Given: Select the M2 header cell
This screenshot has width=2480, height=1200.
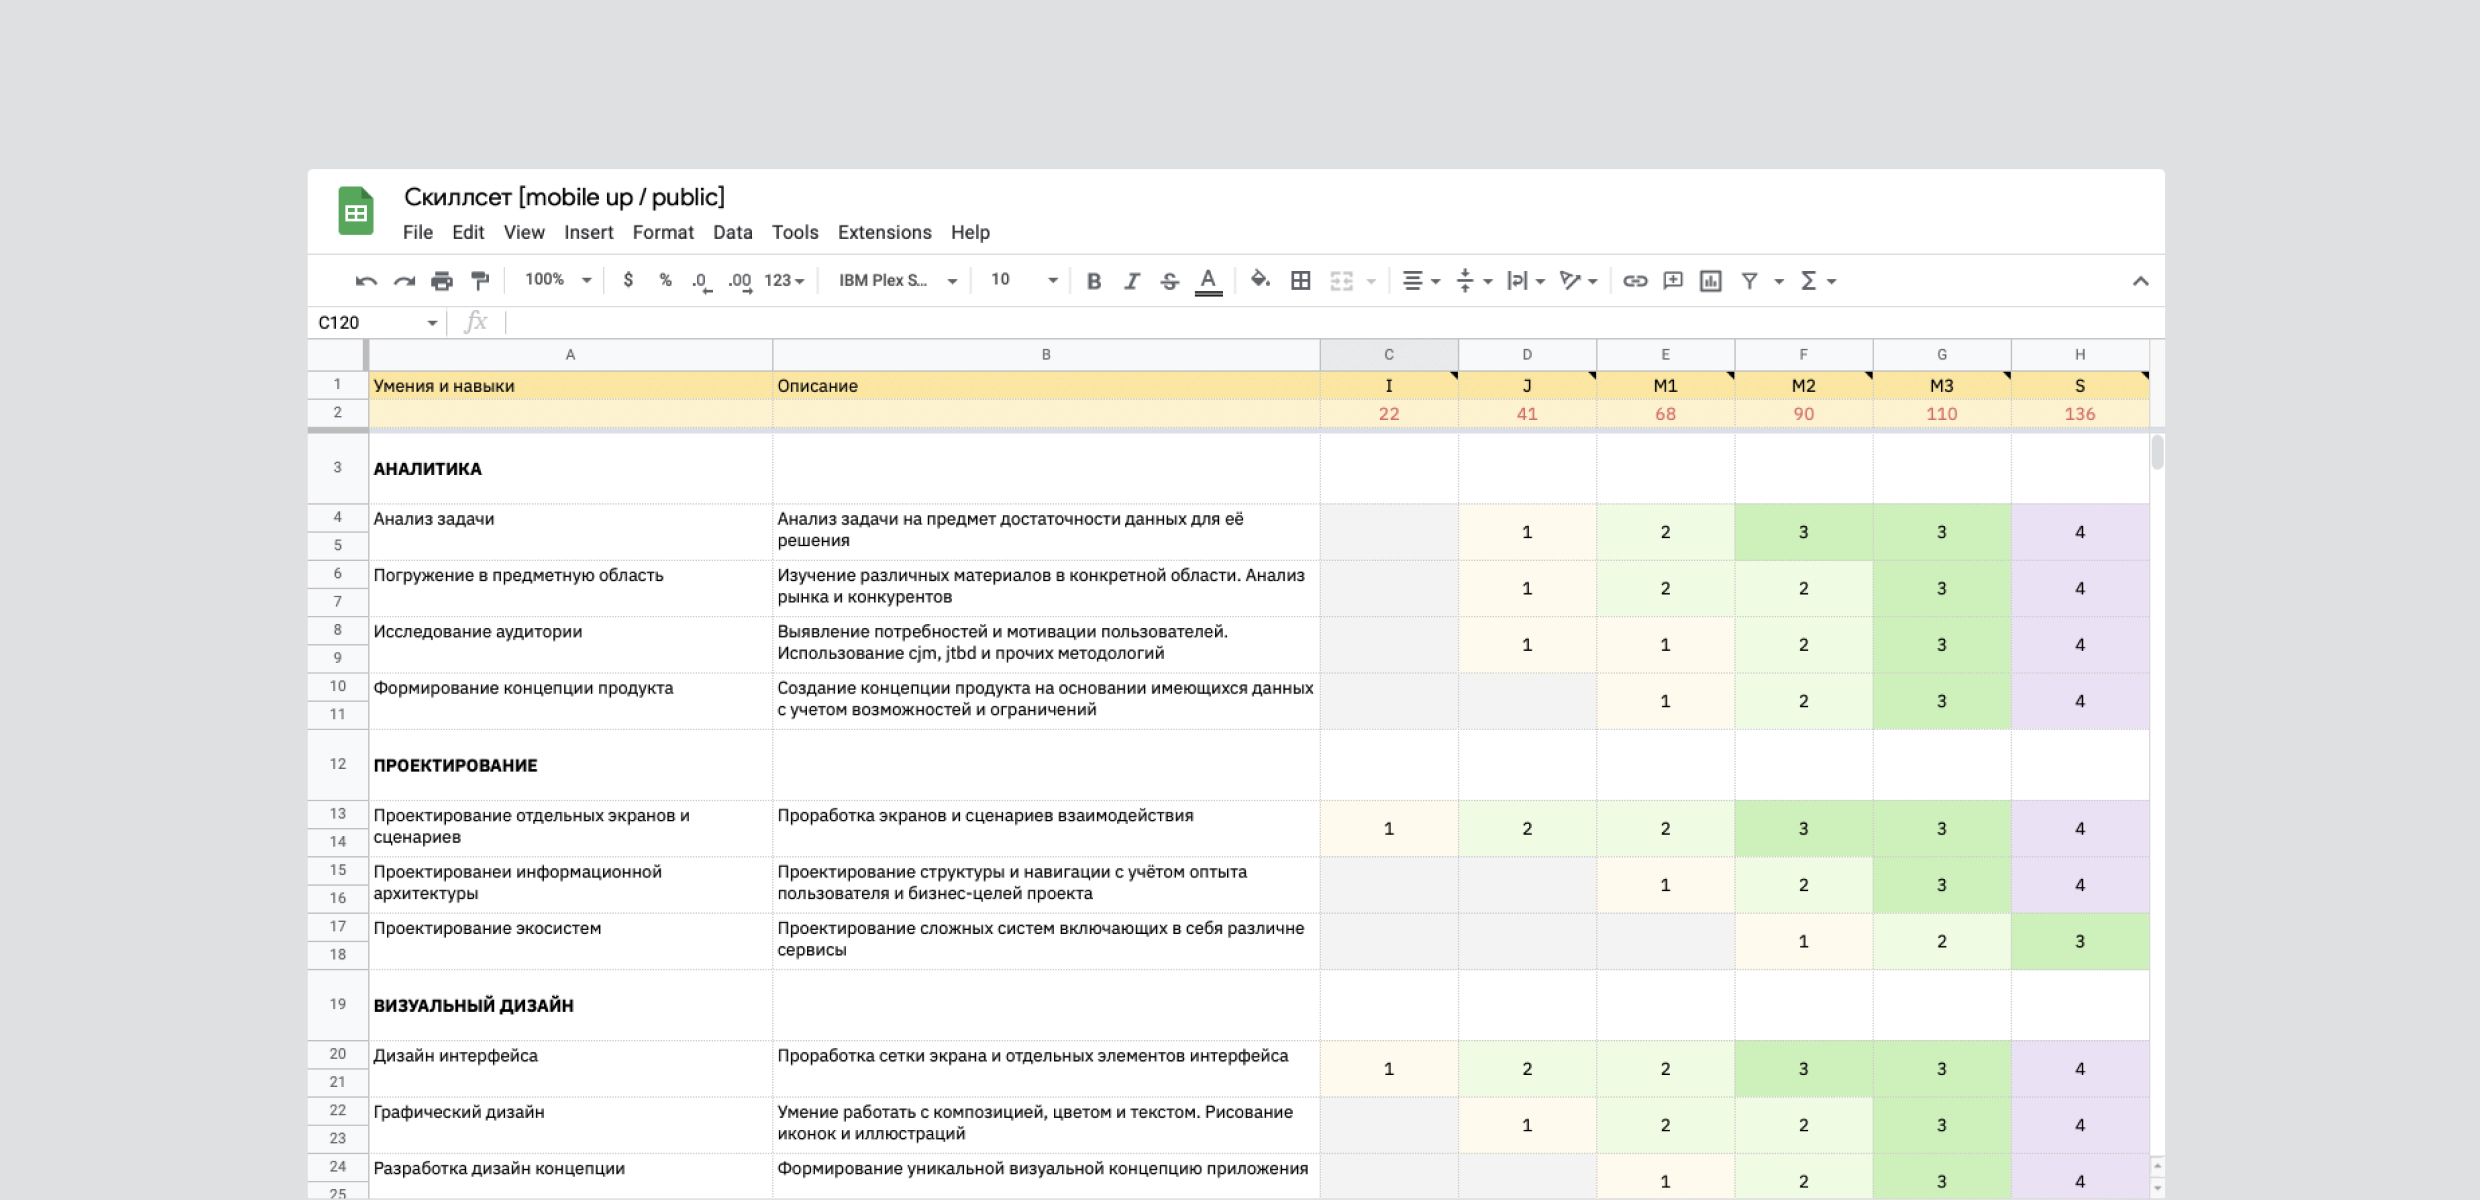Looking at the screenshot, I should coord(1803,386).
